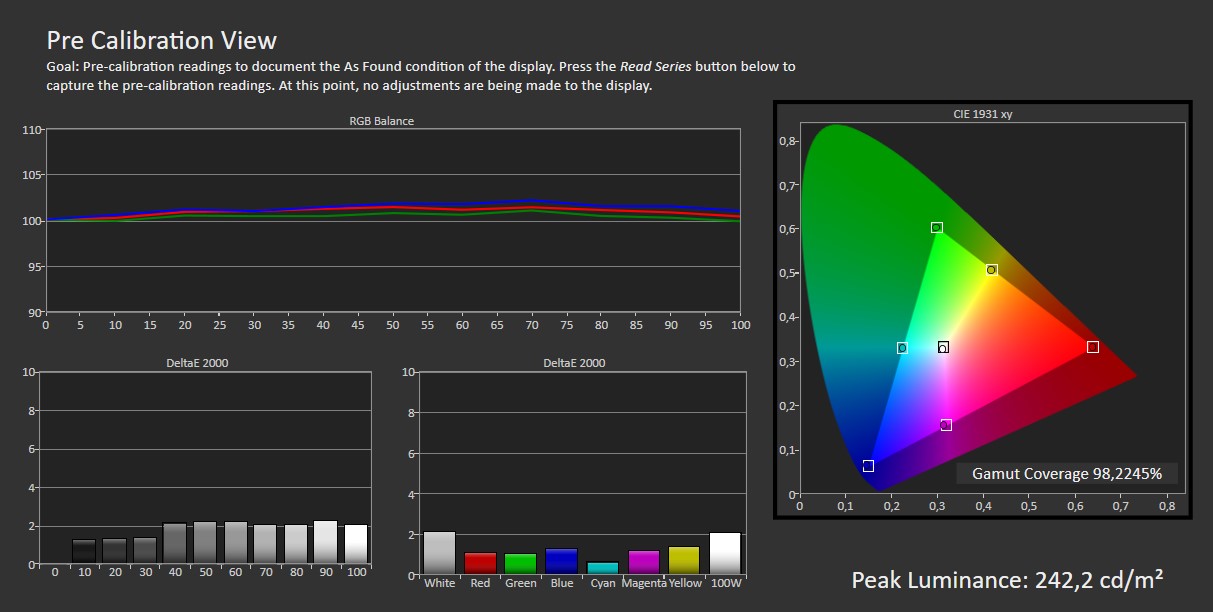The height and width of the screenshot is (612, 1213).
Task: Click the 110 value on RGB Balance axis
Action: [31, 130]
